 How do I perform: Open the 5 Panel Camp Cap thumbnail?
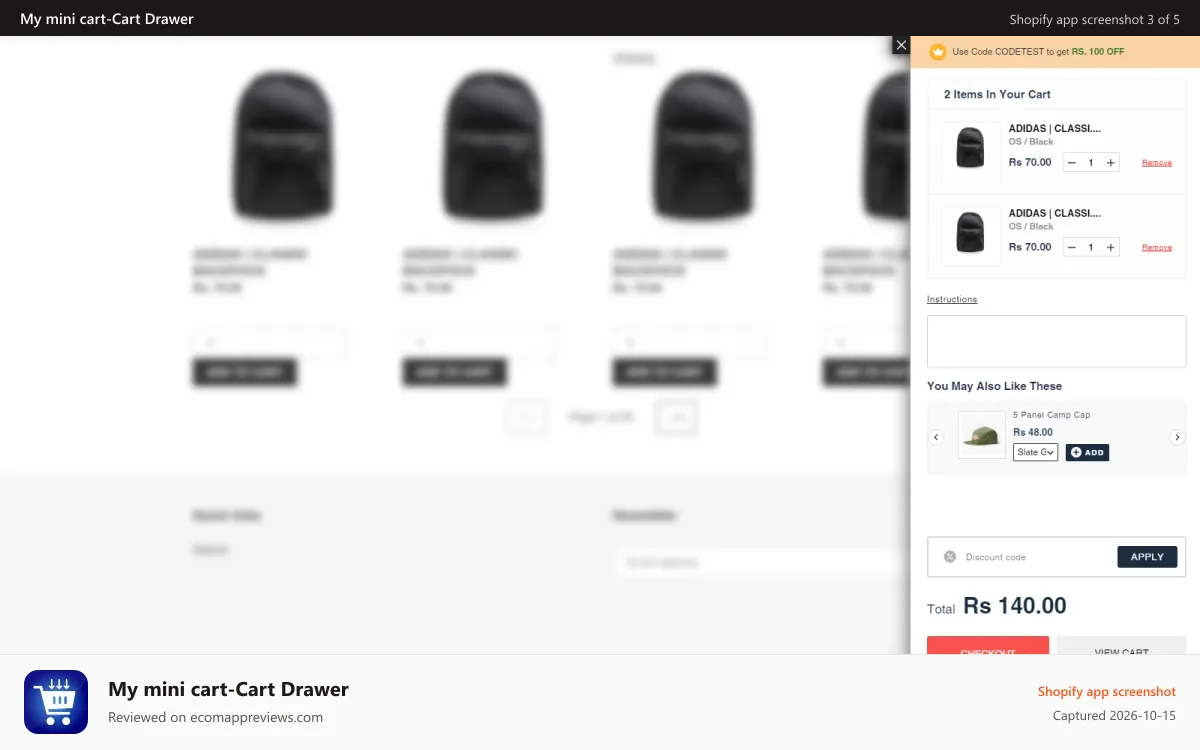[x=982, y=435]
